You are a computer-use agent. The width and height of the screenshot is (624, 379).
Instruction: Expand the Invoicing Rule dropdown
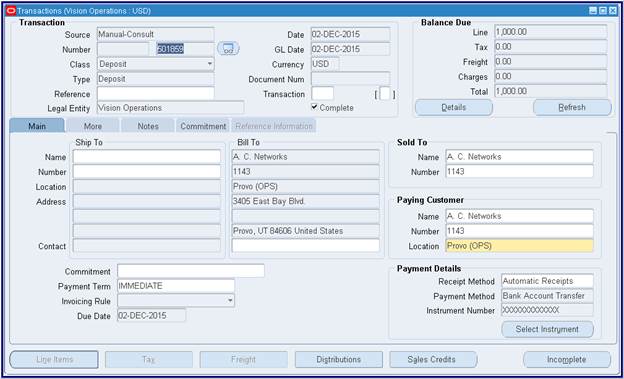coord(176,301)
